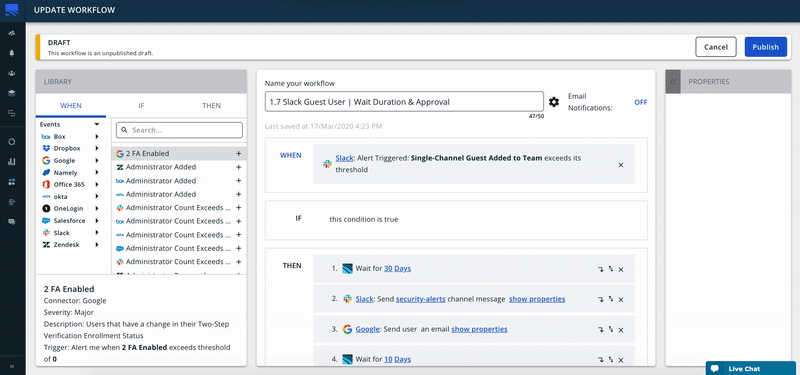Image resolution: width=800 pixels, height=375 pixels.
Task: Click the workflow name input field
Action: pos(404,102)
